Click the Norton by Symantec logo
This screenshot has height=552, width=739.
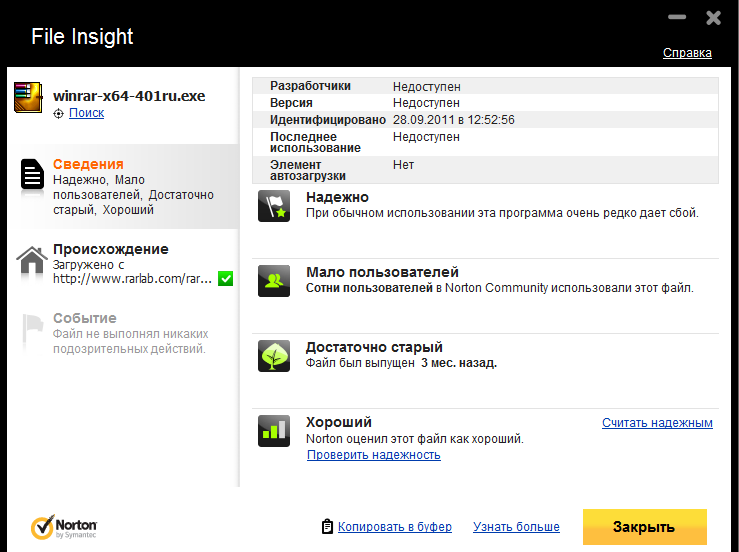point(64,527)
